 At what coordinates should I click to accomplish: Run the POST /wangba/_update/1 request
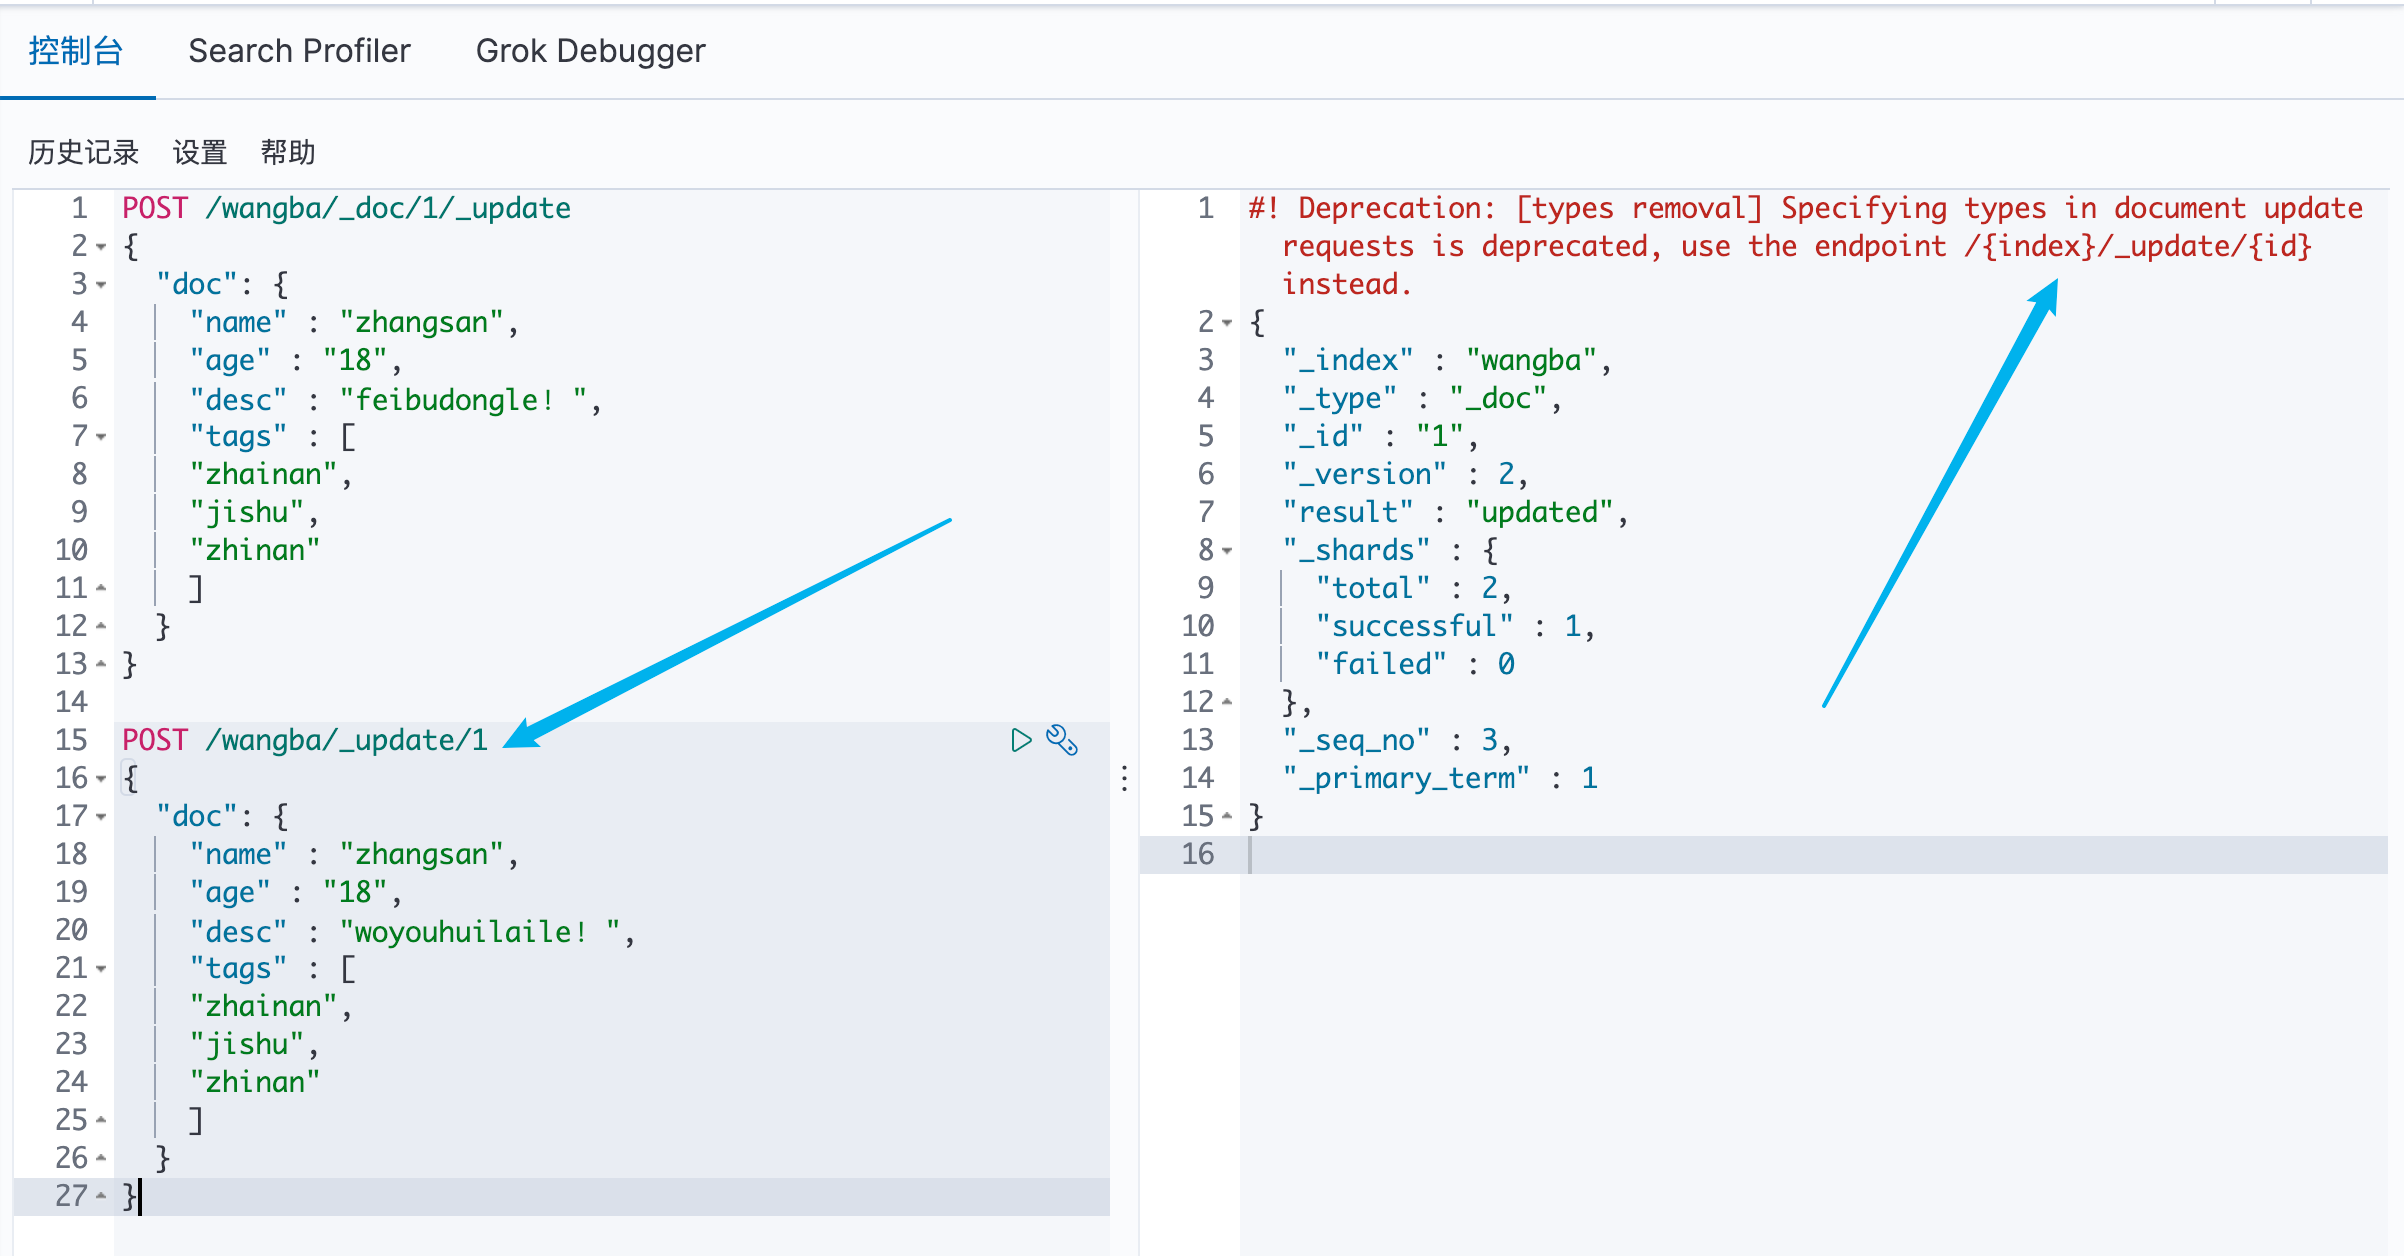[1020, 740]
